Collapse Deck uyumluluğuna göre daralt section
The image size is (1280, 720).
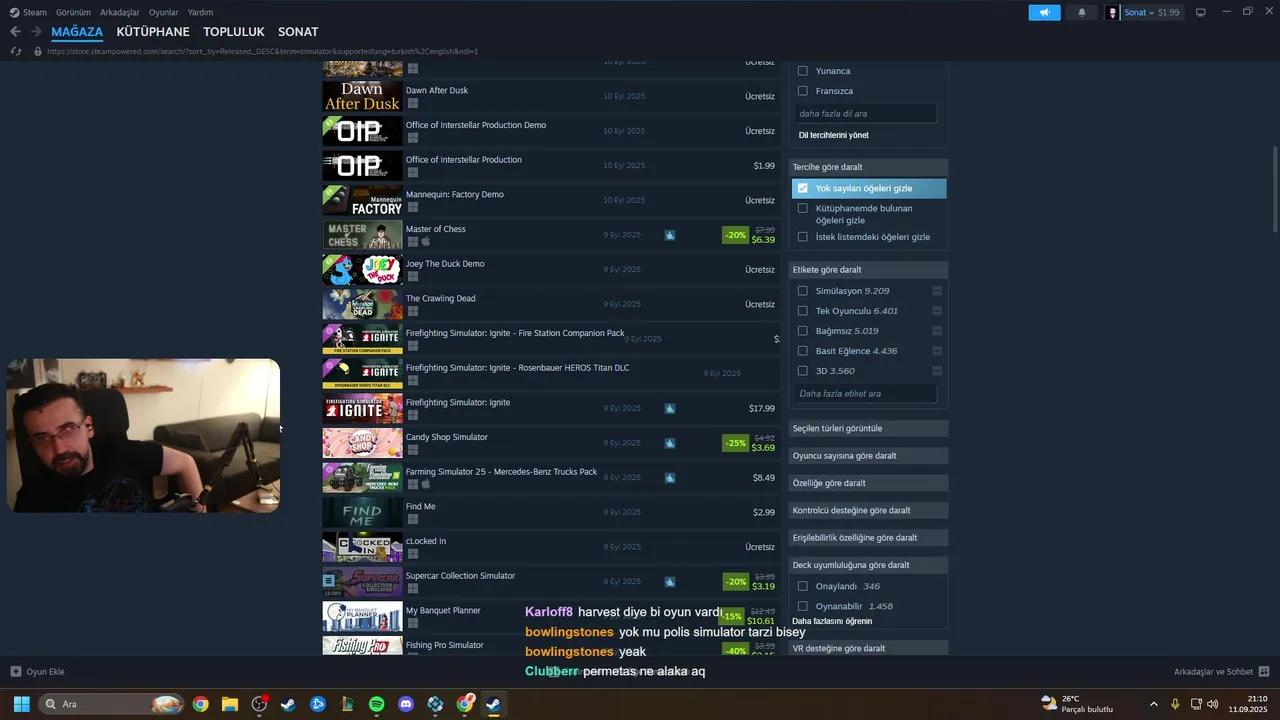[x=868, y=565]
